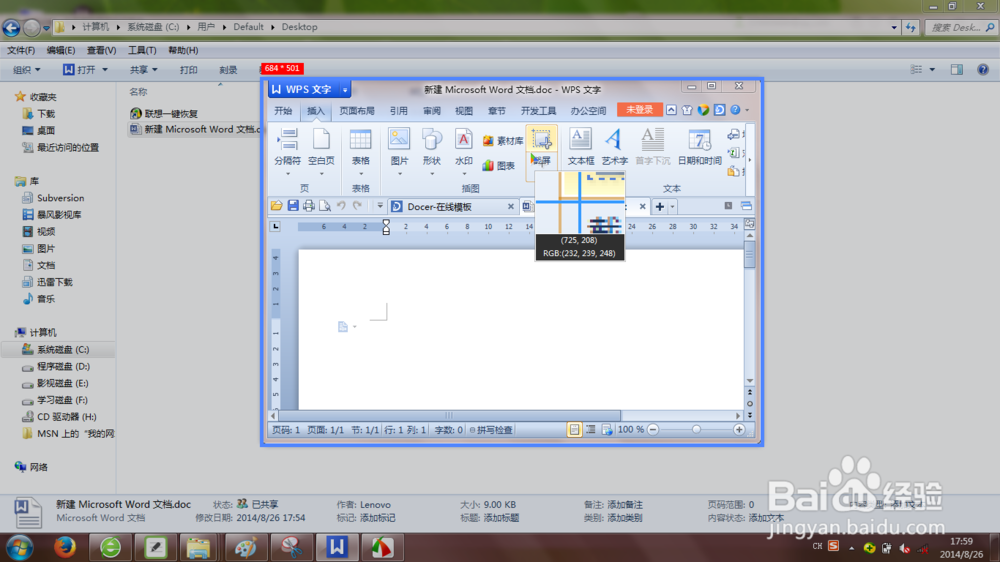Switch to the 审阅 ribbon tab

pos(432,110)
